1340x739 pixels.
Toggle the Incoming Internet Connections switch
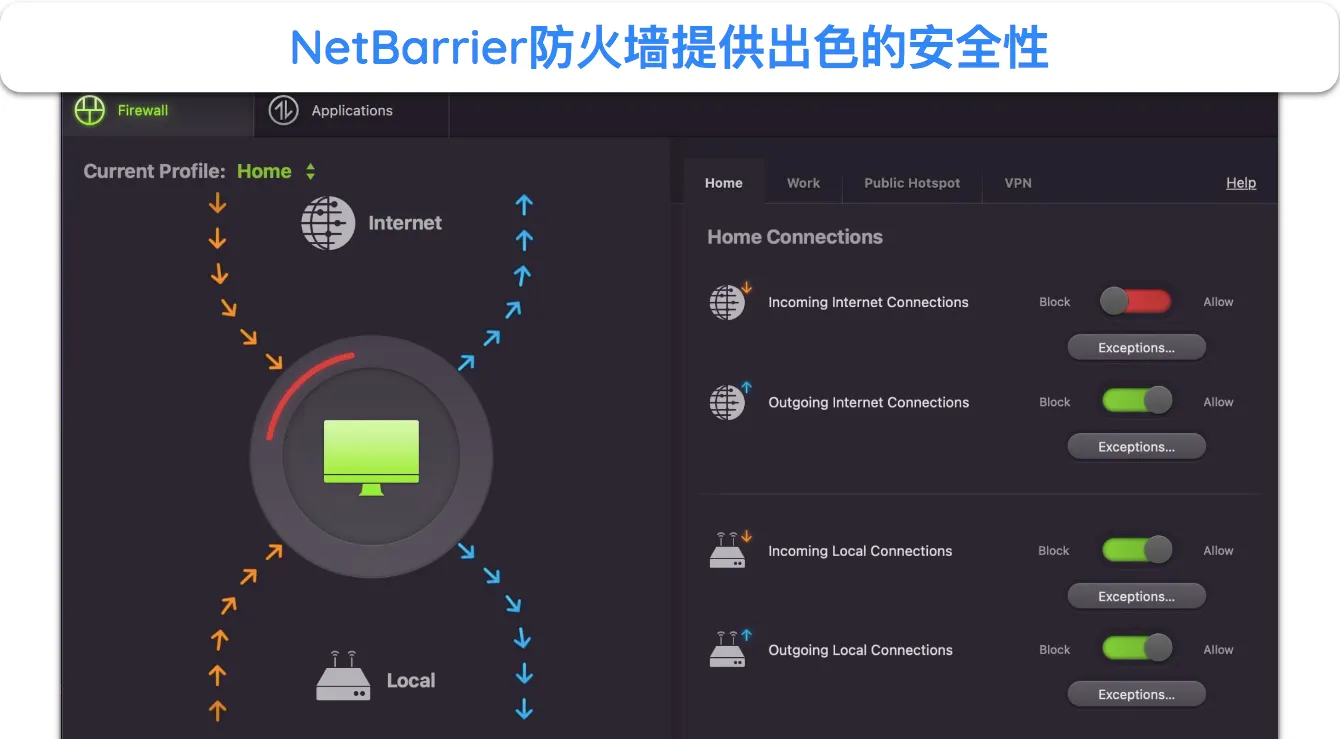1135,302
